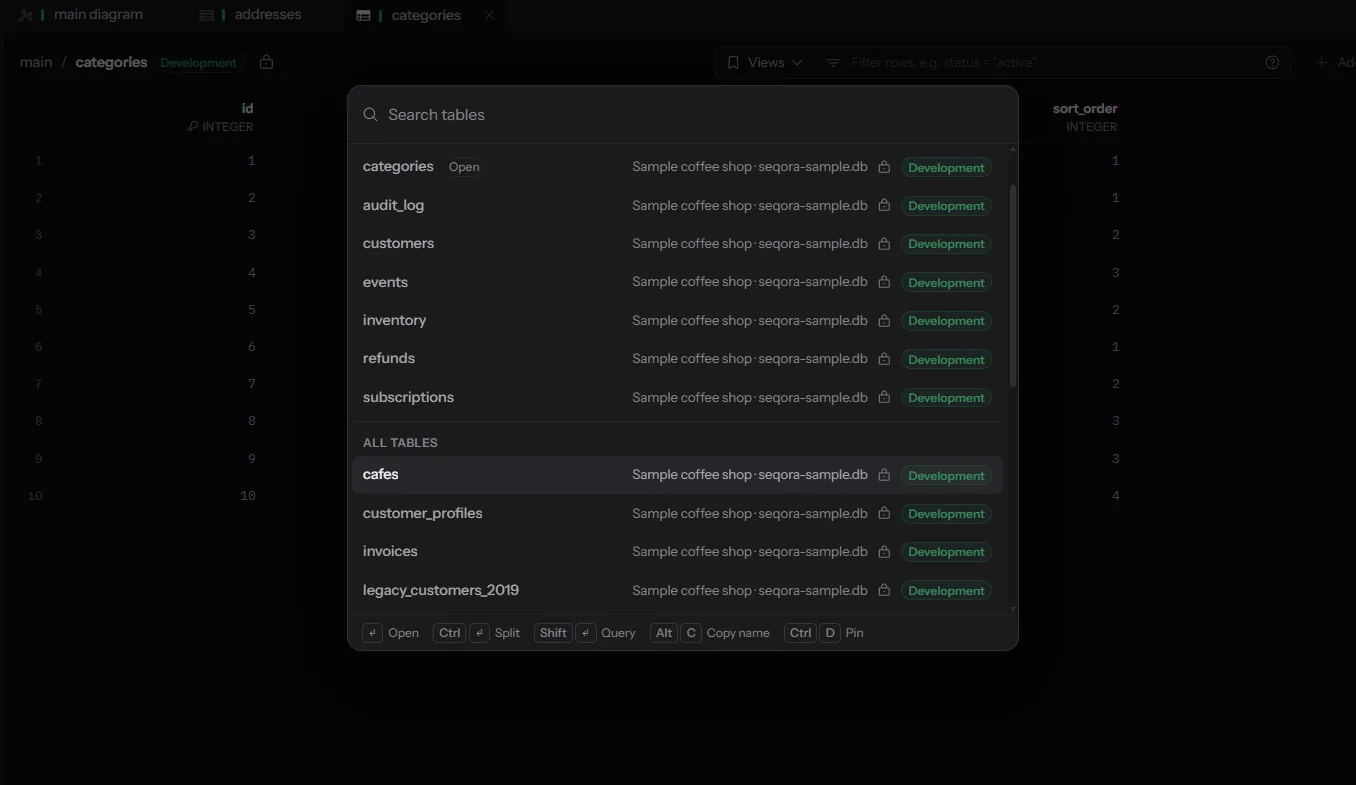
Task: Select the events table
Action: pyautogui.click(x=677, y=282)
